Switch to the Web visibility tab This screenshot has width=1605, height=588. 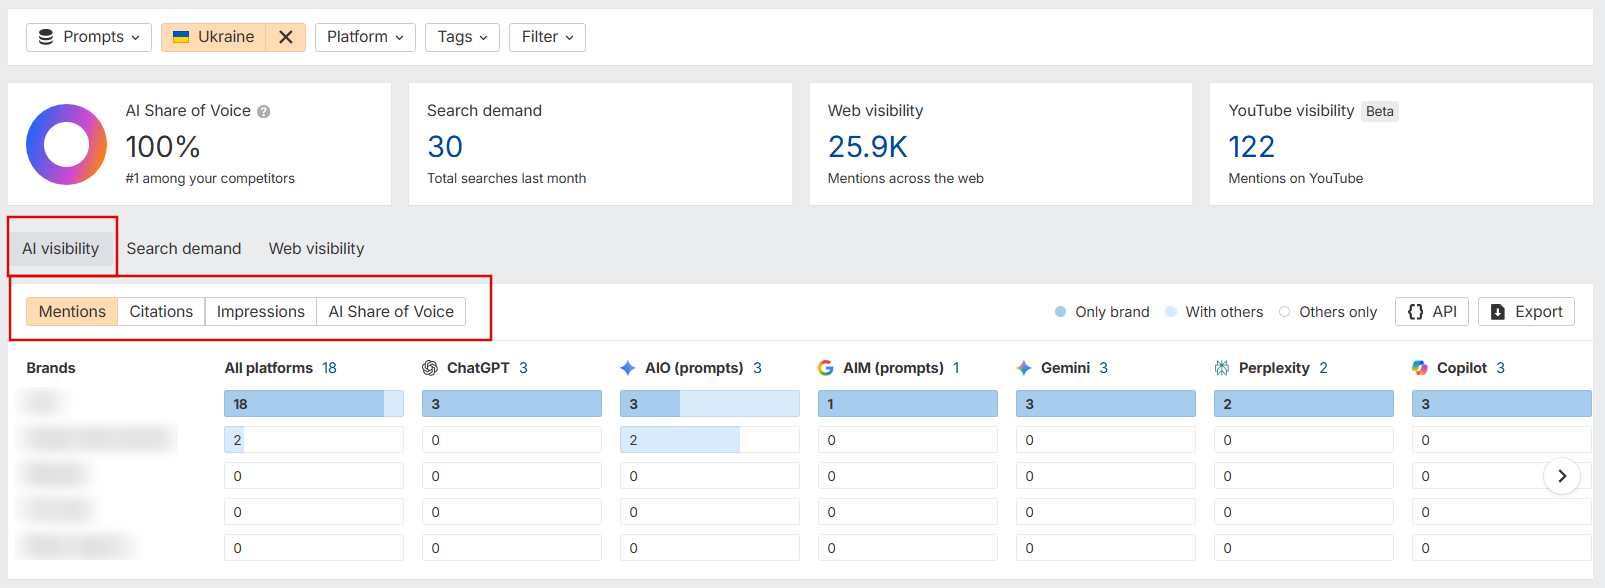click(316, 248)
